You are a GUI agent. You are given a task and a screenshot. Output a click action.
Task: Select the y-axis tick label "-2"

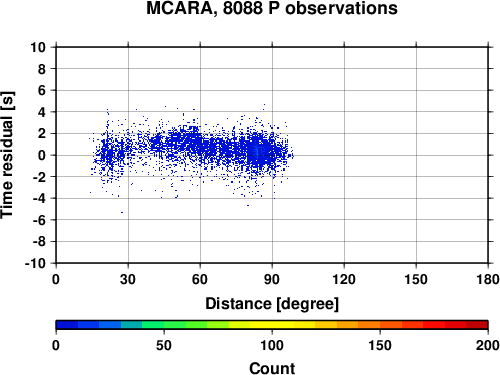click(39, 177)
